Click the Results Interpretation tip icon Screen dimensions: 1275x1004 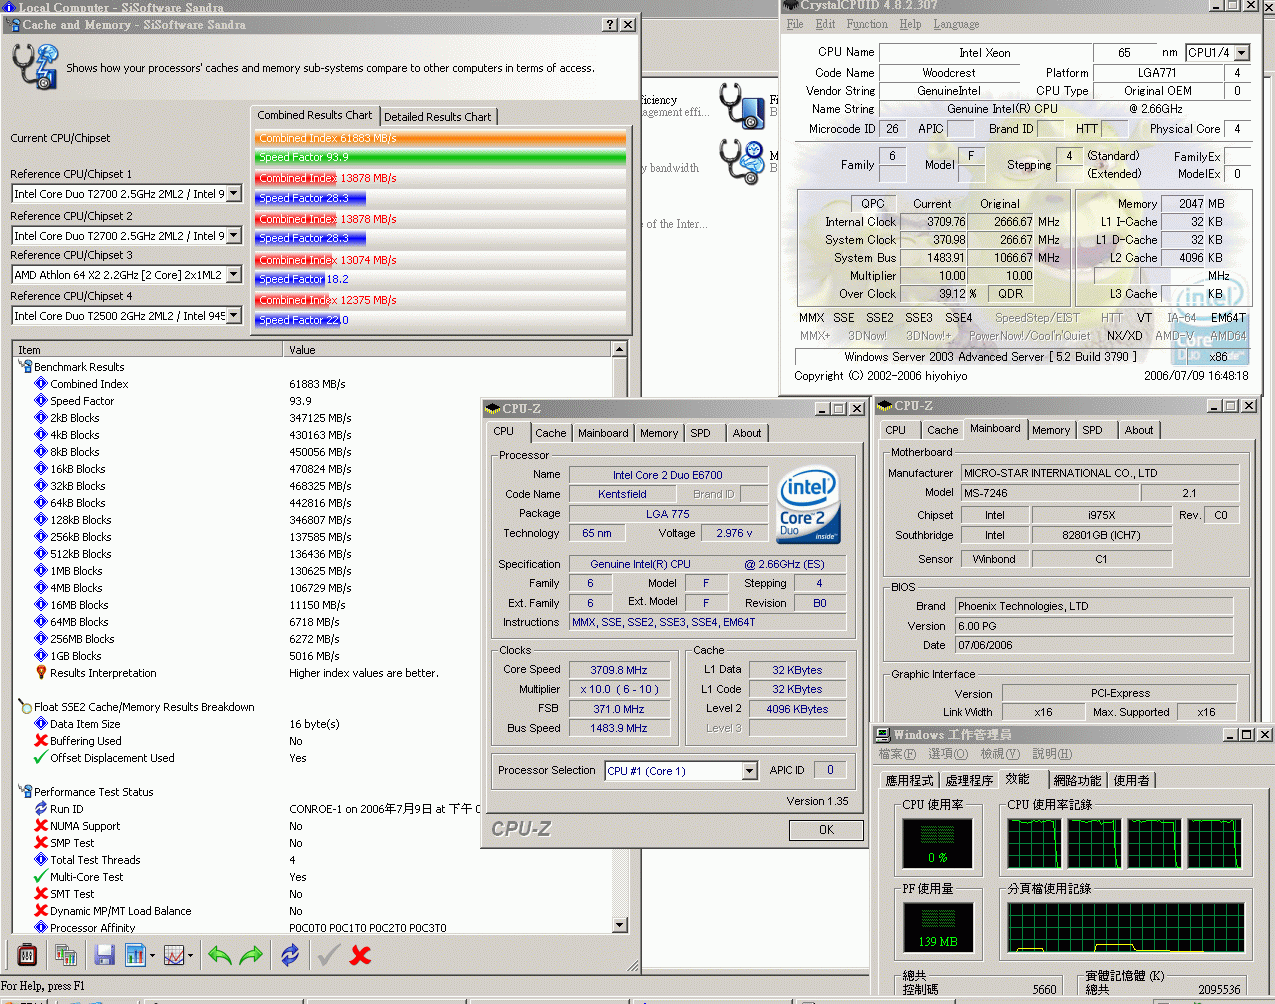point(41,673)
